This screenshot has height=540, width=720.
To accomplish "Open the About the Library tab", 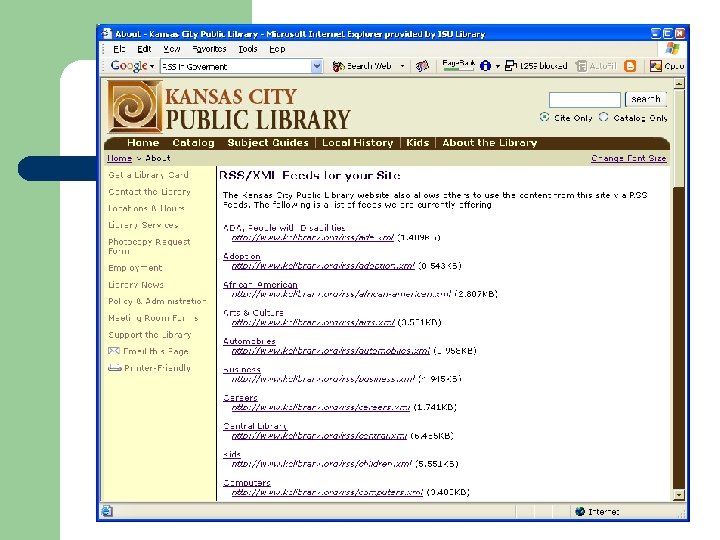I will tap(489, 143).
